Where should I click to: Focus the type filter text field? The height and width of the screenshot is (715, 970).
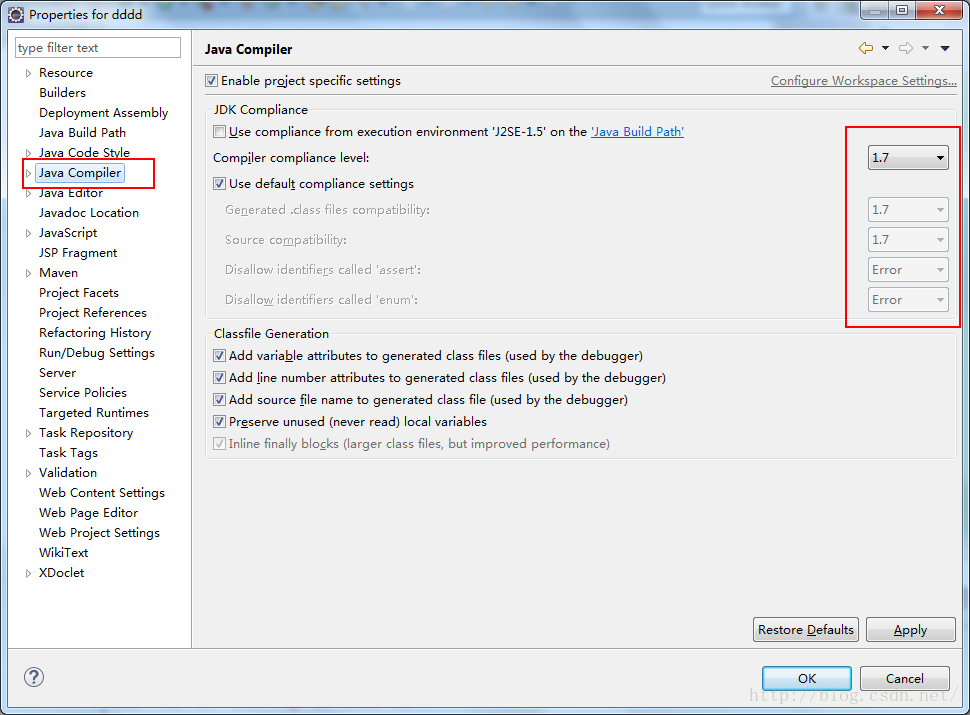click(98, 48)
